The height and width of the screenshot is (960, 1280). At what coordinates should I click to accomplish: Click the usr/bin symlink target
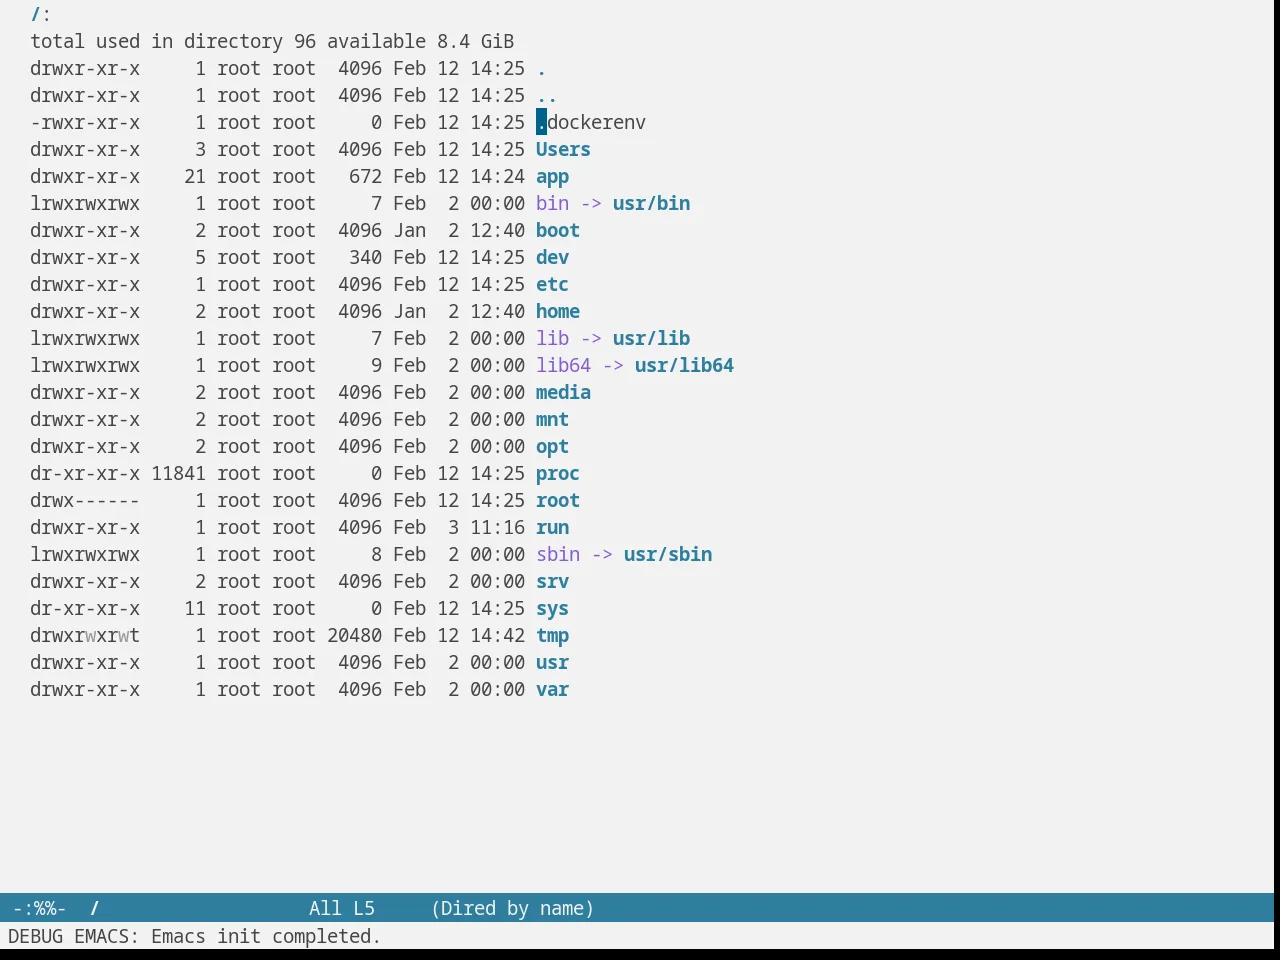(651, 203)
